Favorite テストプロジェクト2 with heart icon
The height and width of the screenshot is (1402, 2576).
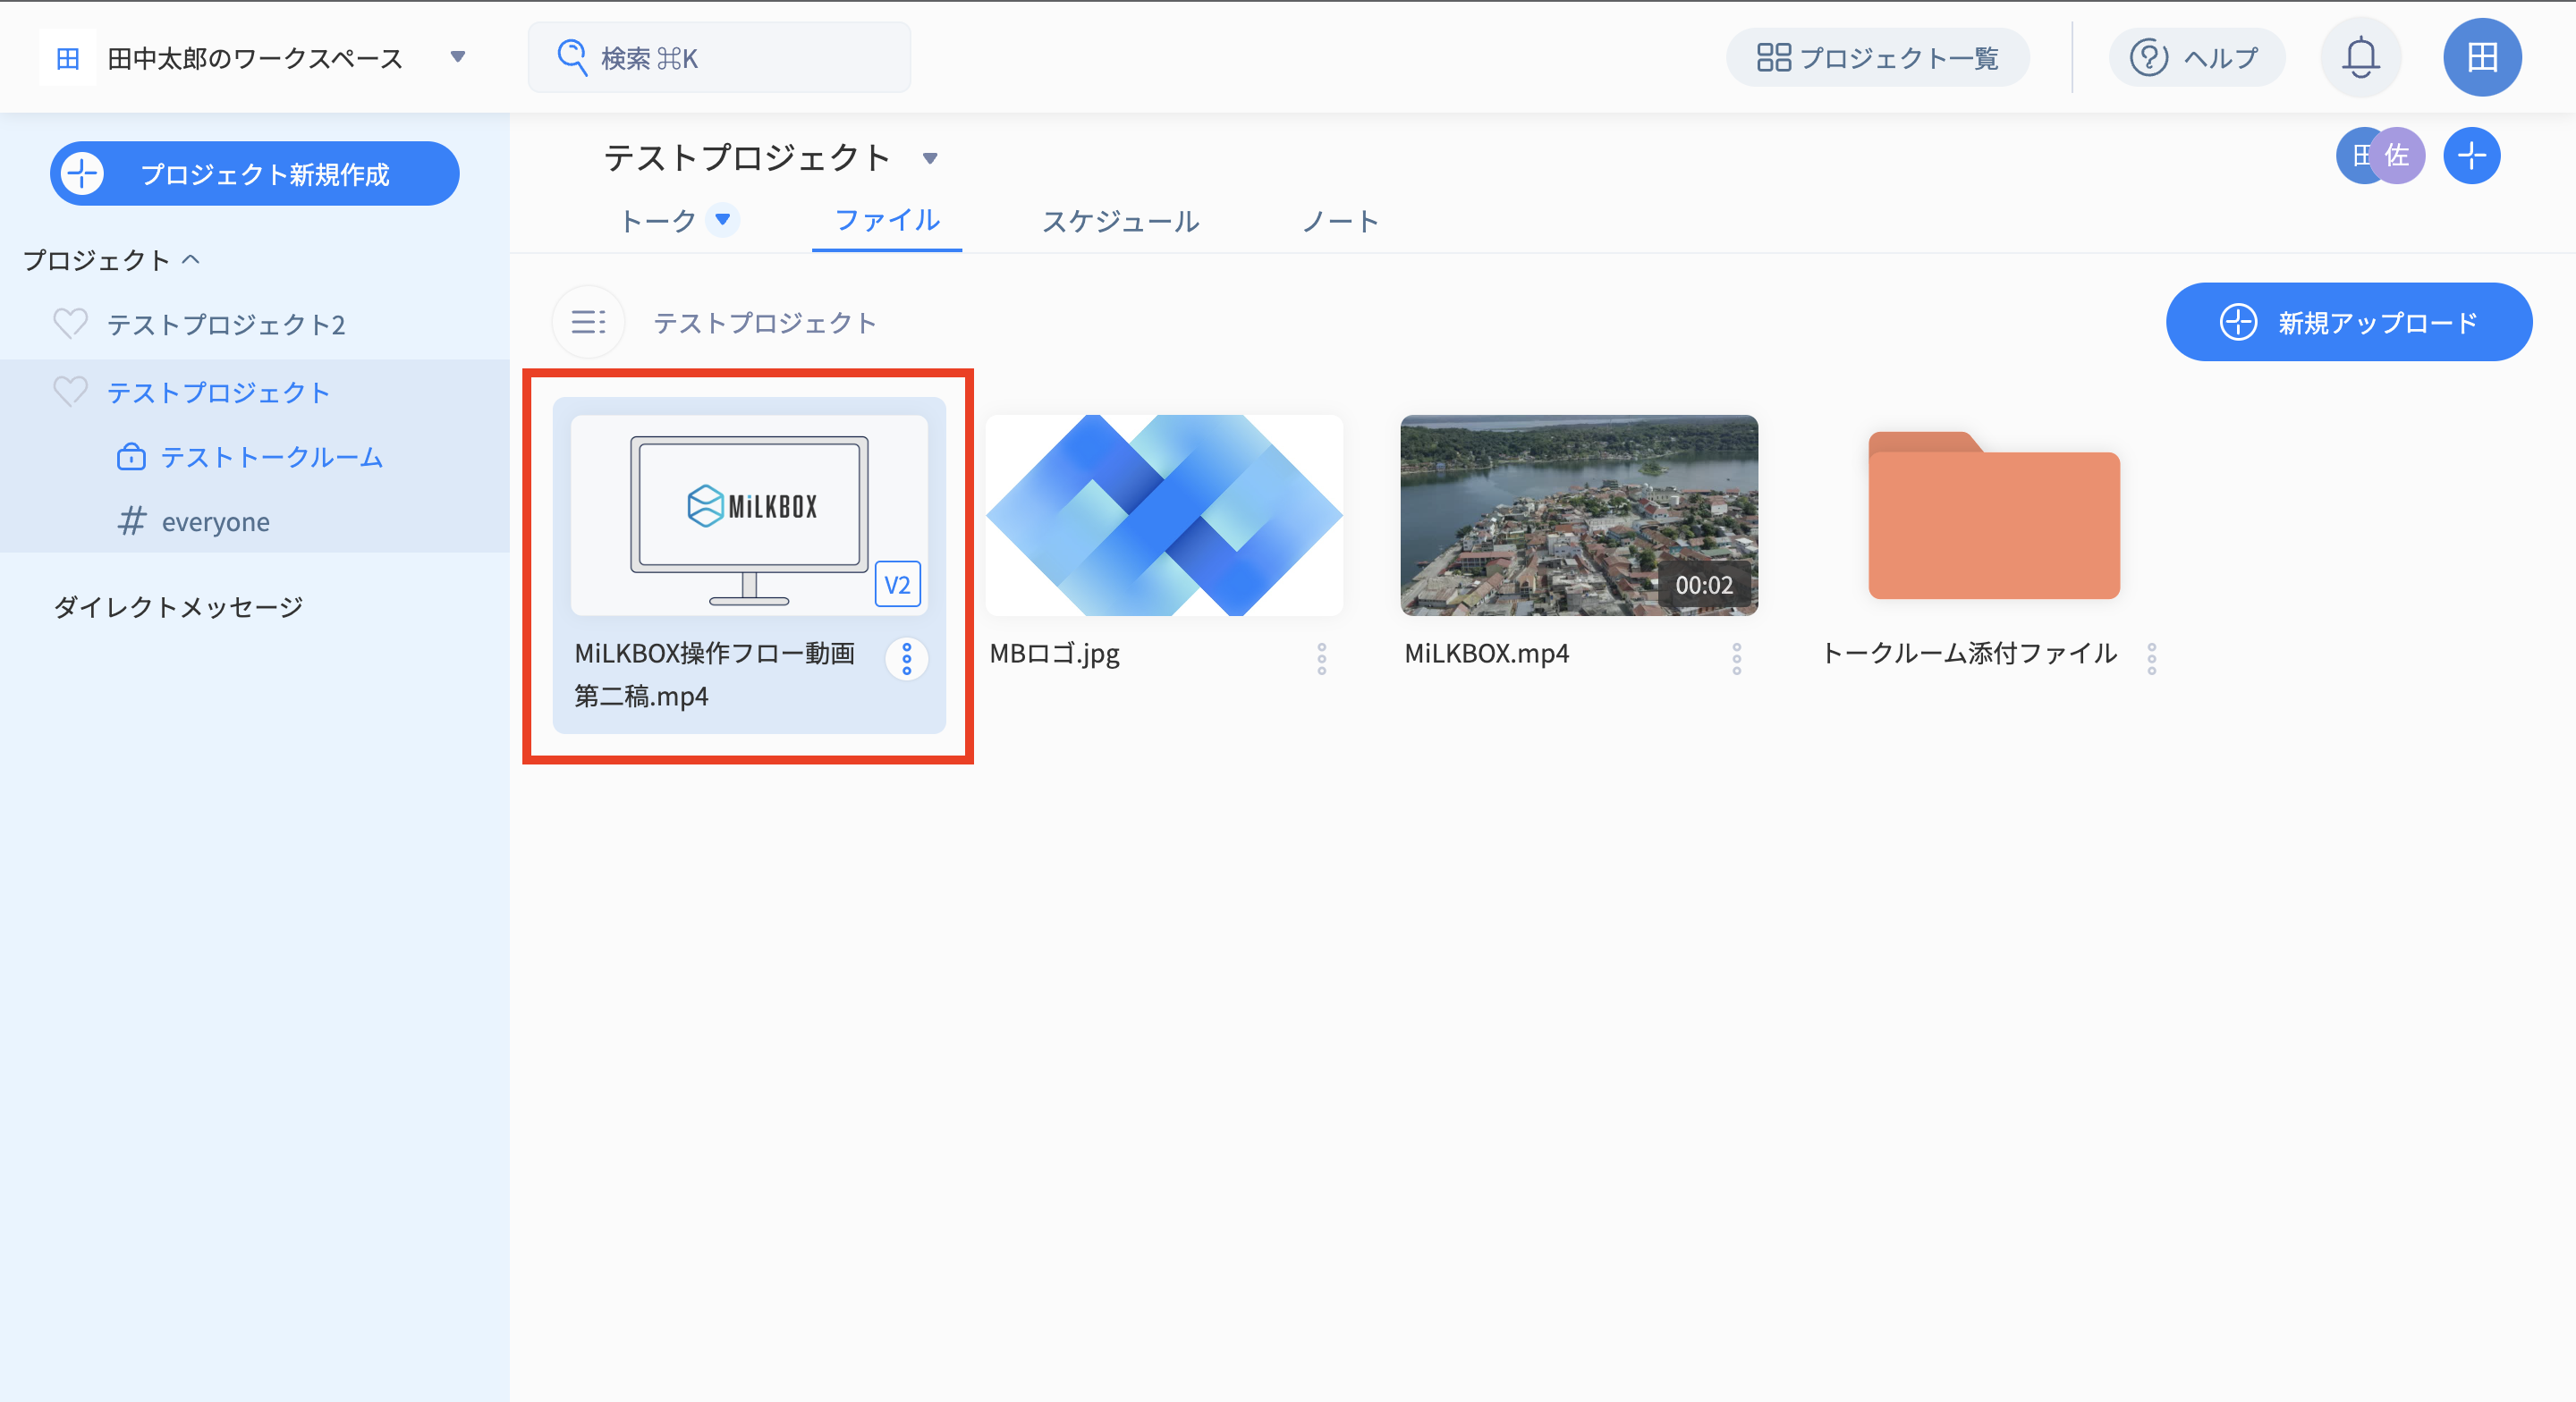pyautogui.click(x=70, y=324)
